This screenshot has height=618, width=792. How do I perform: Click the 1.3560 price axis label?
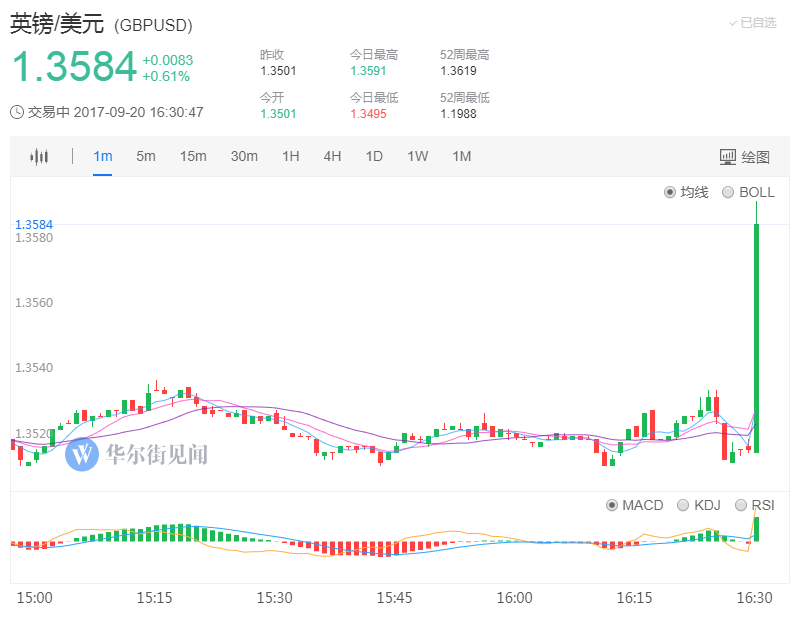coord(34,303)
